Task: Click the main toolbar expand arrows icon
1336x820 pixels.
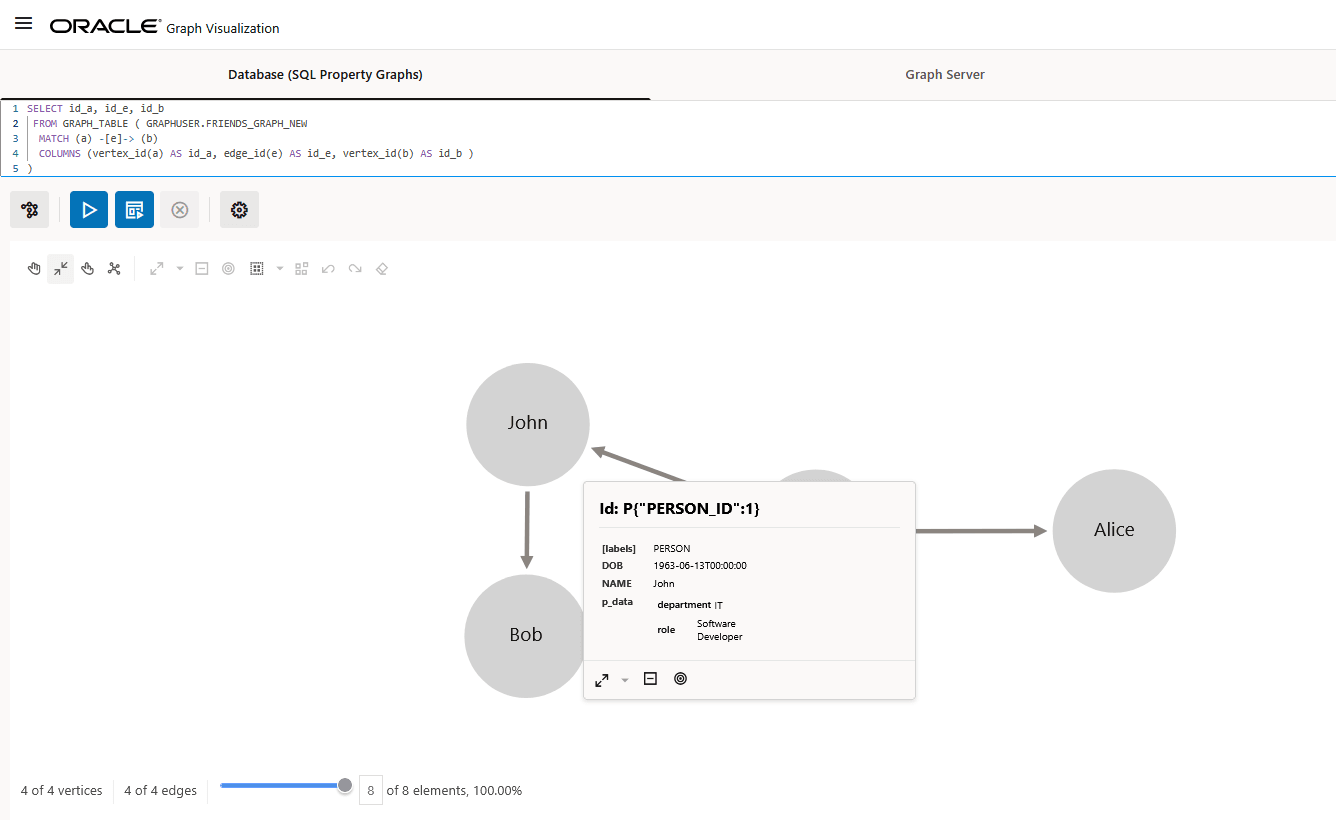Action: click(157, 269)
